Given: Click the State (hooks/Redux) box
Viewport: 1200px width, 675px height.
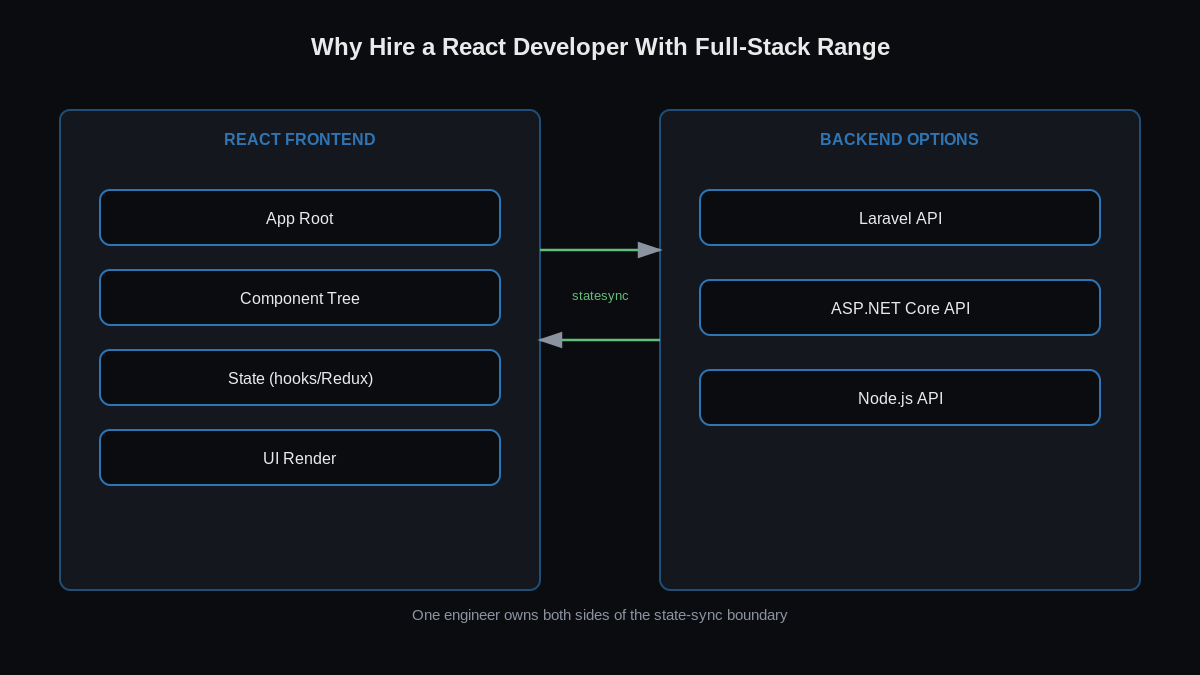Looking at the screenshot, I should 300,378.
